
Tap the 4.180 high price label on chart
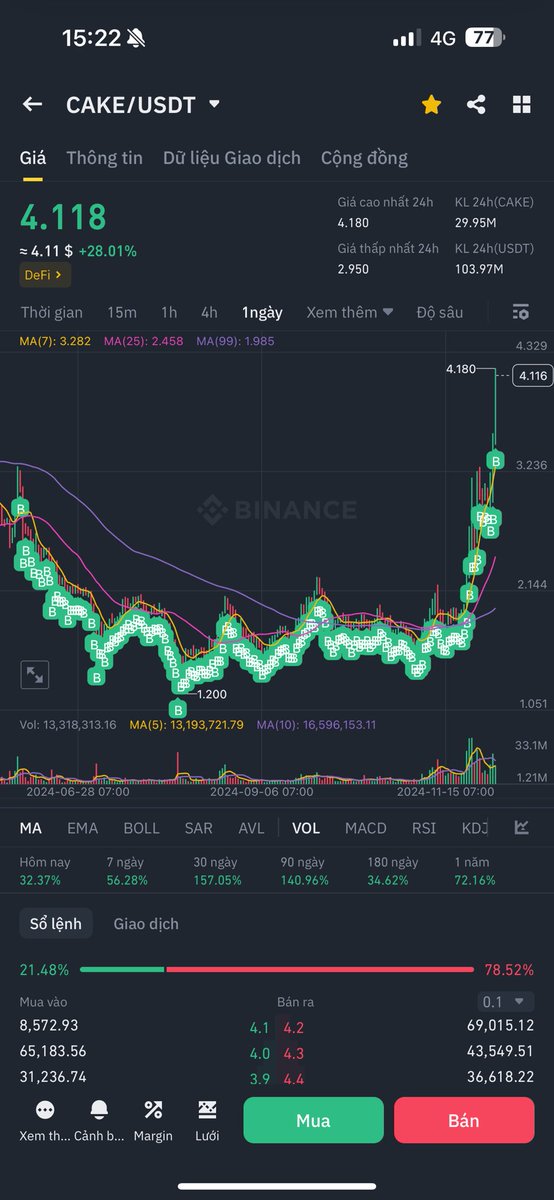pos(461,369)
